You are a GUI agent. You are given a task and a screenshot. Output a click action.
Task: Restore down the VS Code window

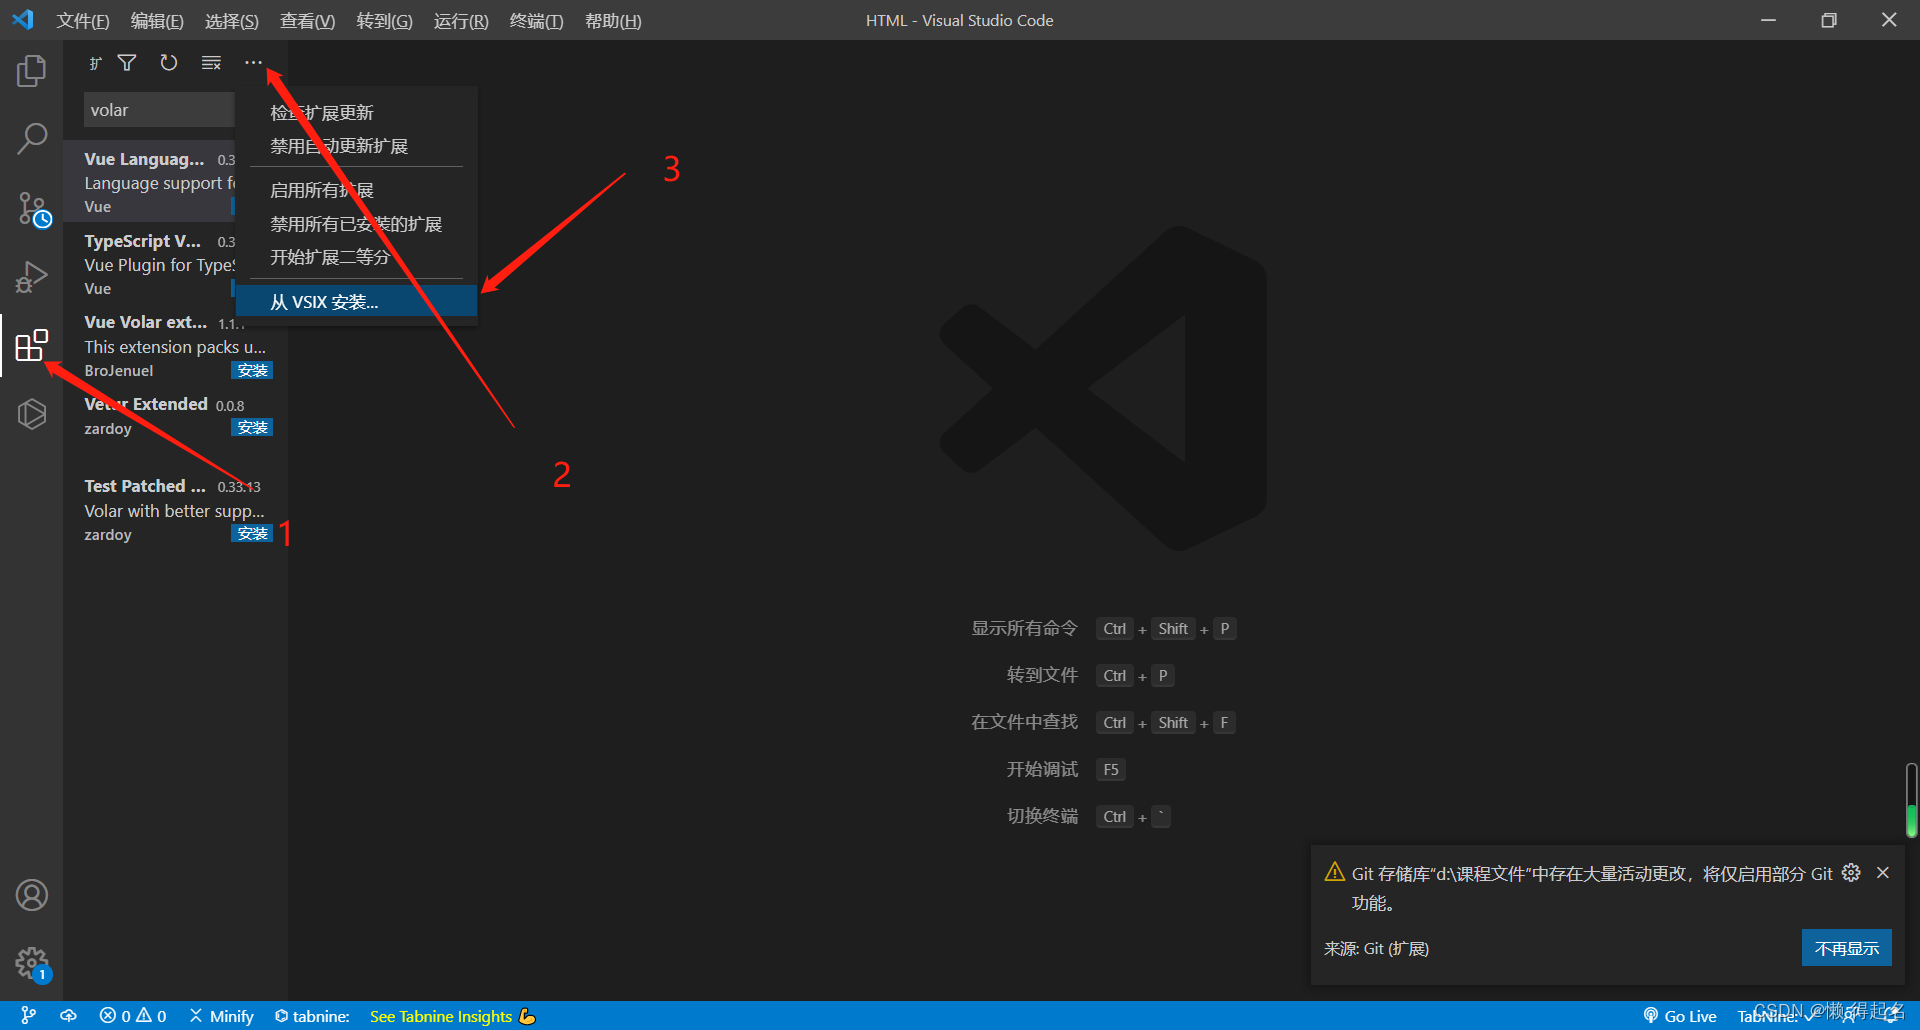pyautogui.click(x=1829, y=20)
